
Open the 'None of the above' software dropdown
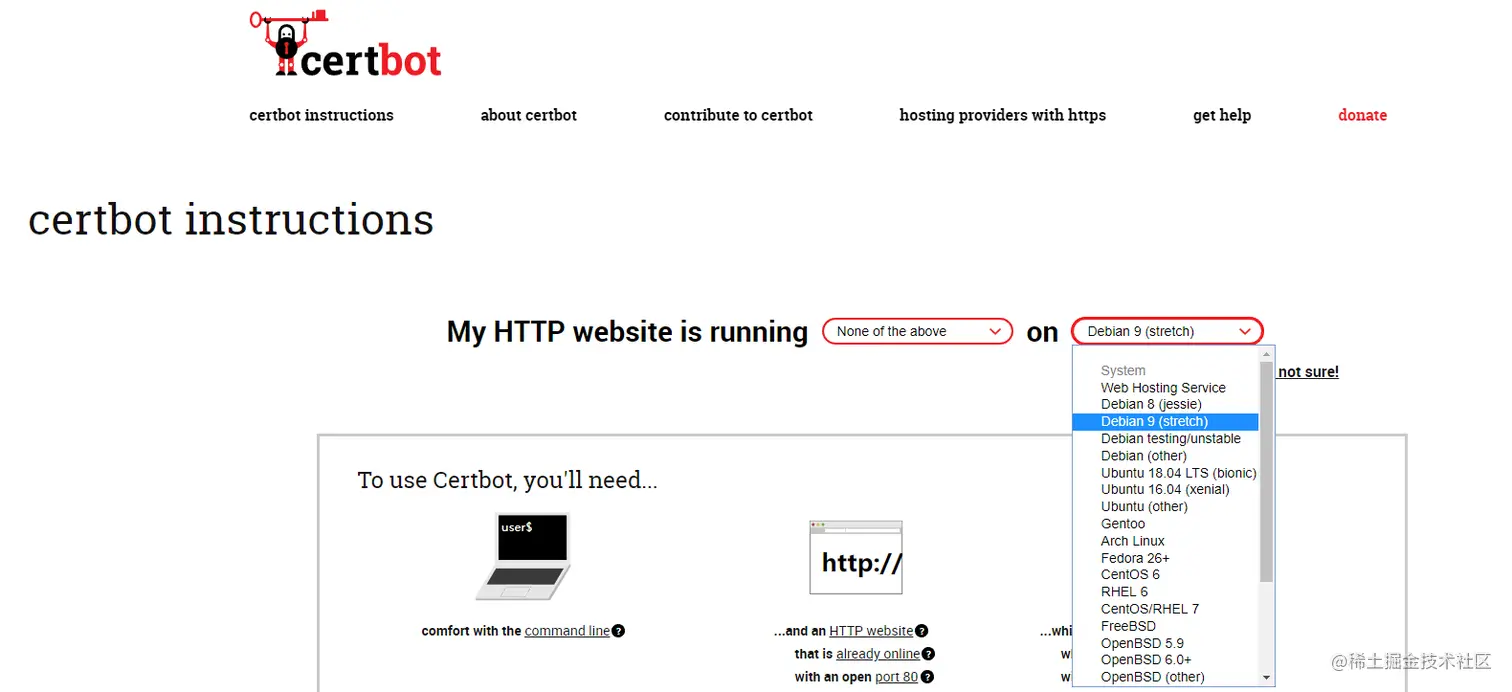917,331
